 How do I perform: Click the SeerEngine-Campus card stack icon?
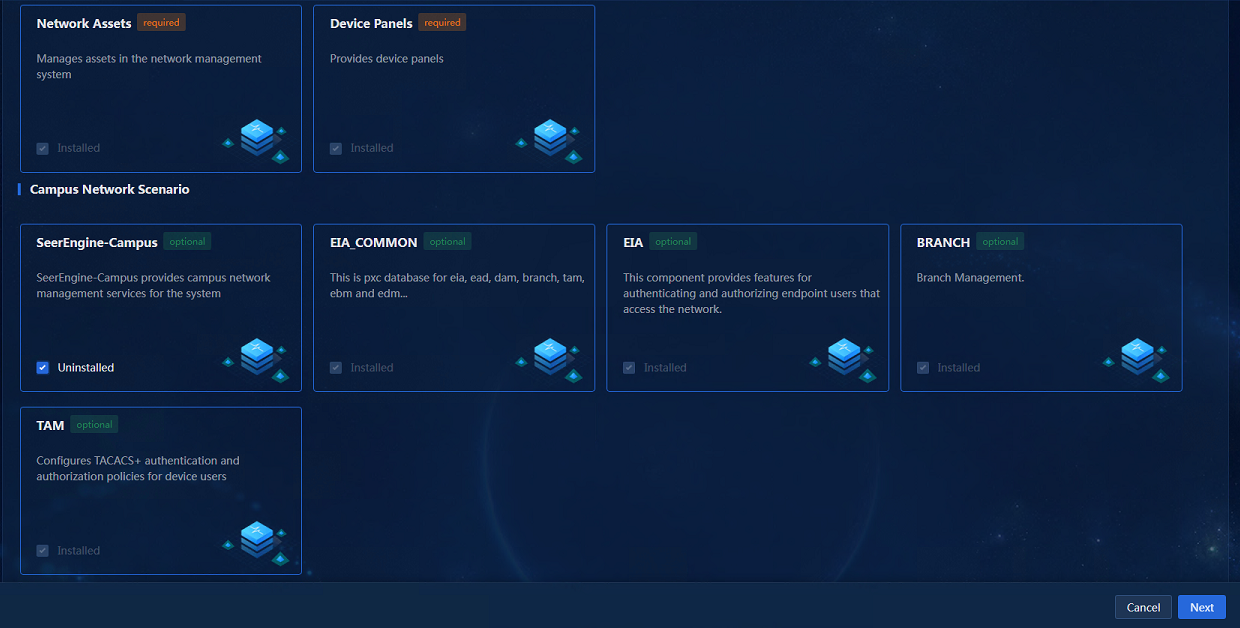pos(256,360)
